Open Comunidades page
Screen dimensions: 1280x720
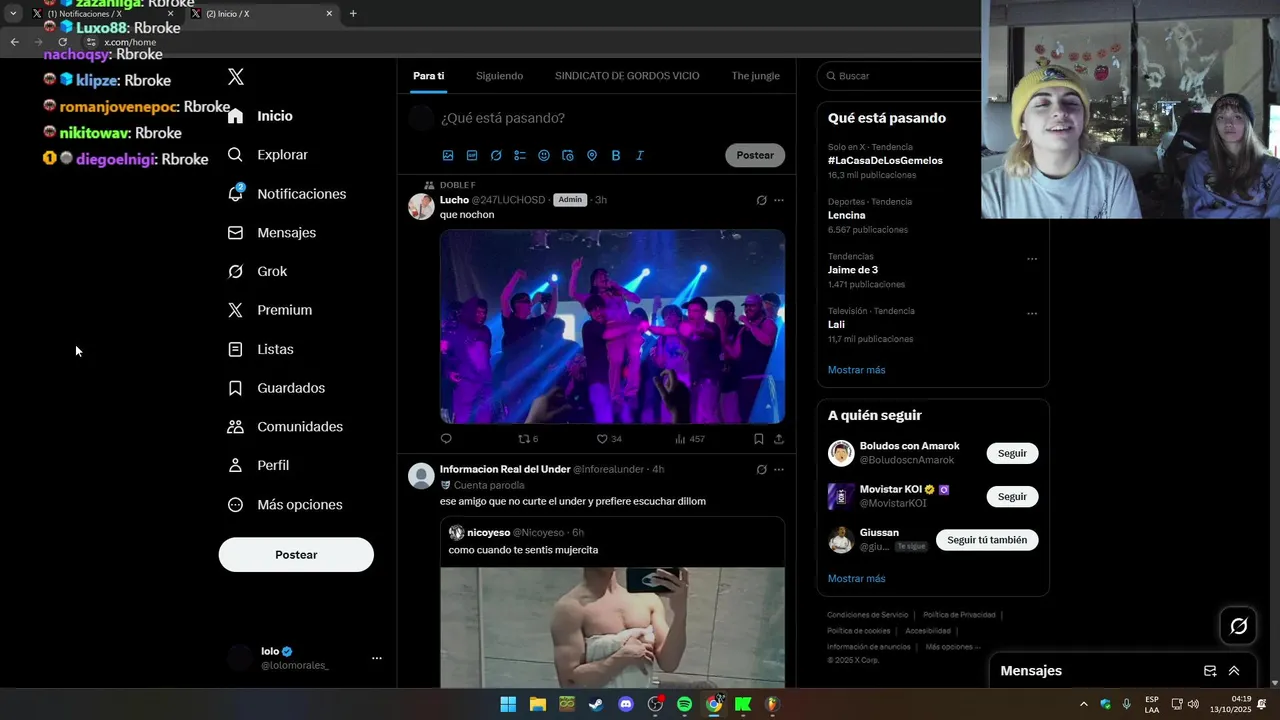285,427
